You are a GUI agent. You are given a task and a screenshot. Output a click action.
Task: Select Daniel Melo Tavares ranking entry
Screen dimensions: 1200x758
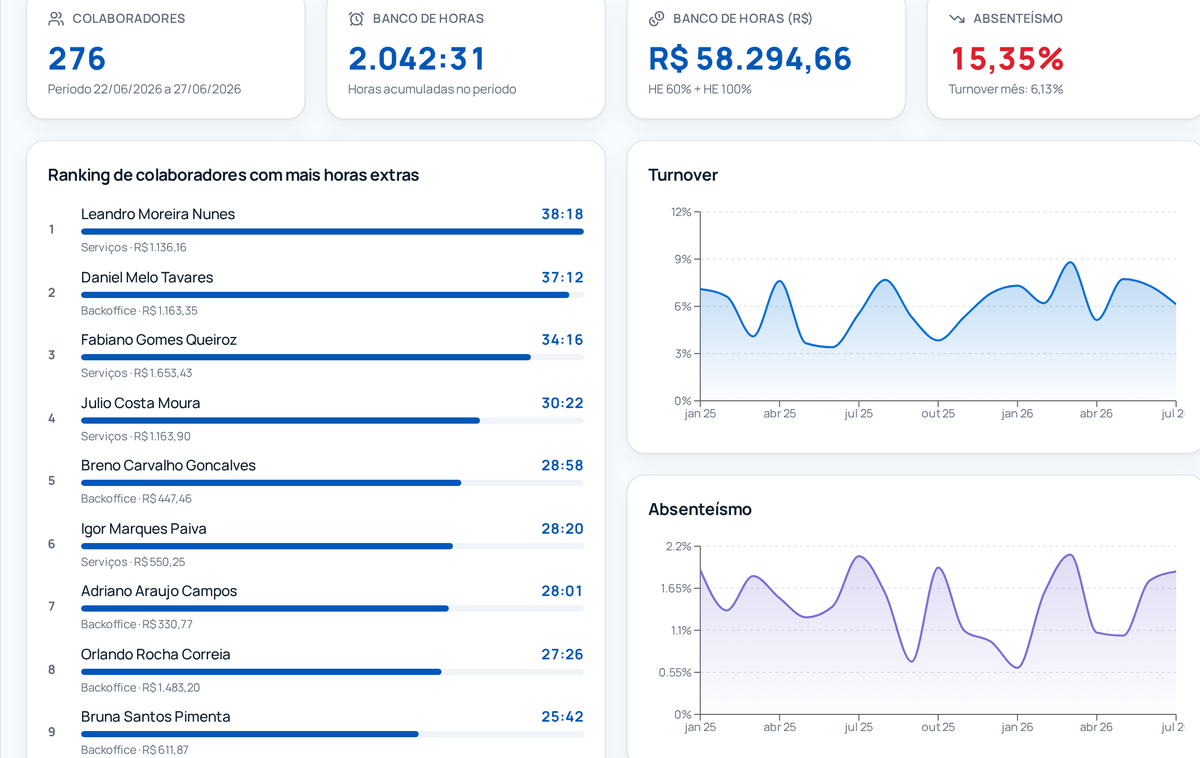[x=316, y=293]
